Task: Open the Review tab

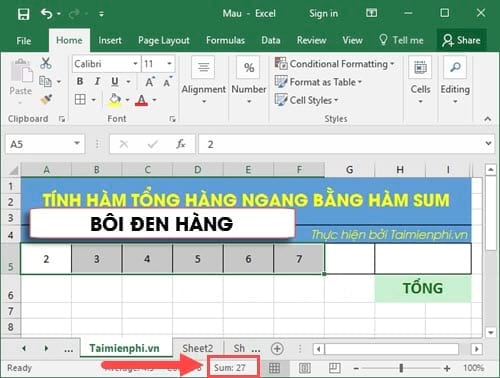Action: coord(312,40)
